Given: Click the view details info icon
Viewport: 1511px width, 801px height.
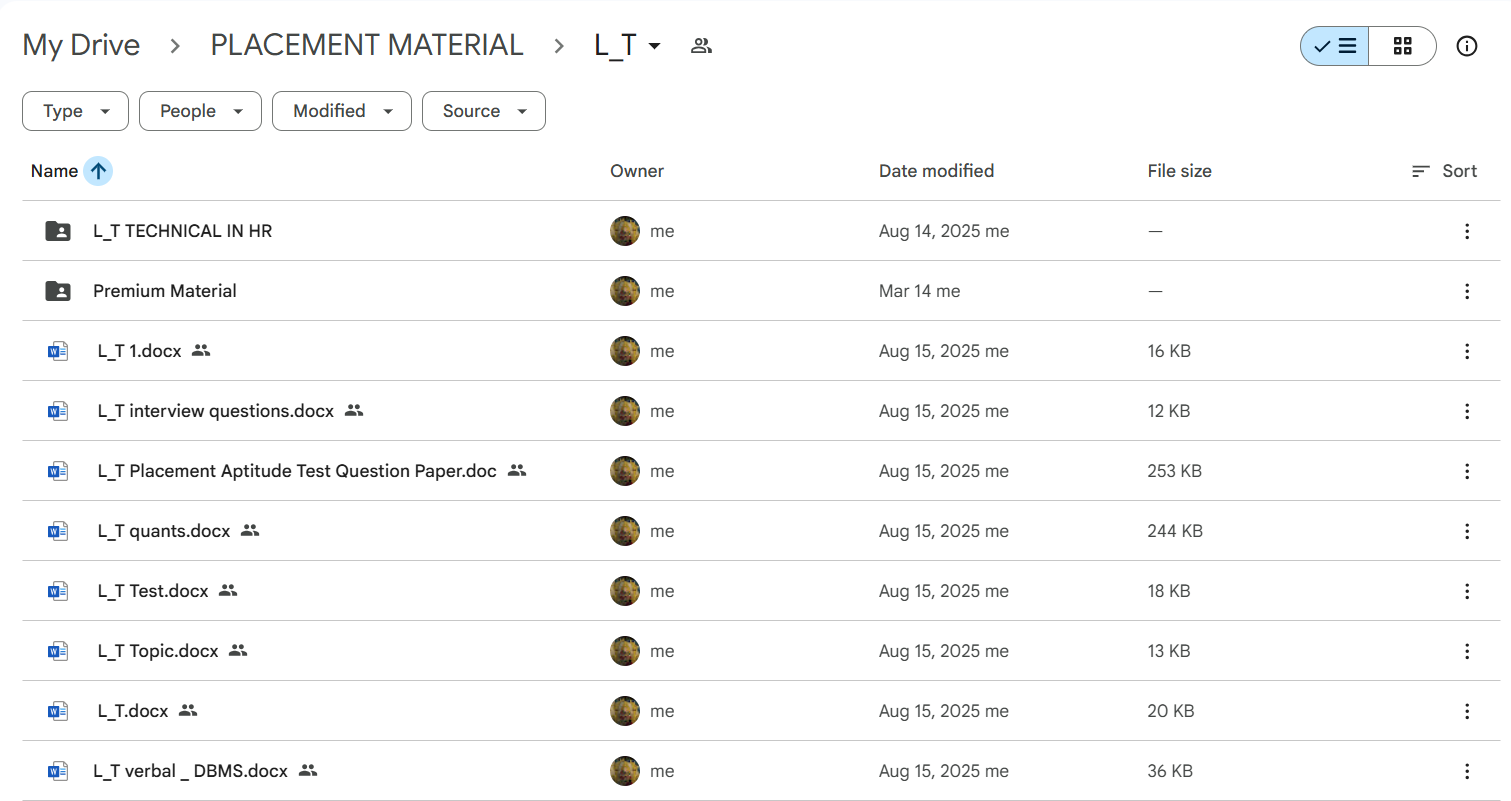Looking at the screenshot, I should 1466,46.
